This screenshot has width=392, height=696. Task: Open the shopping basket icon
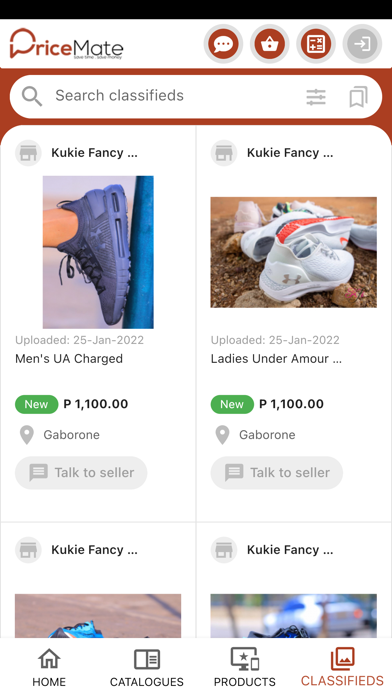pos(269,44)
